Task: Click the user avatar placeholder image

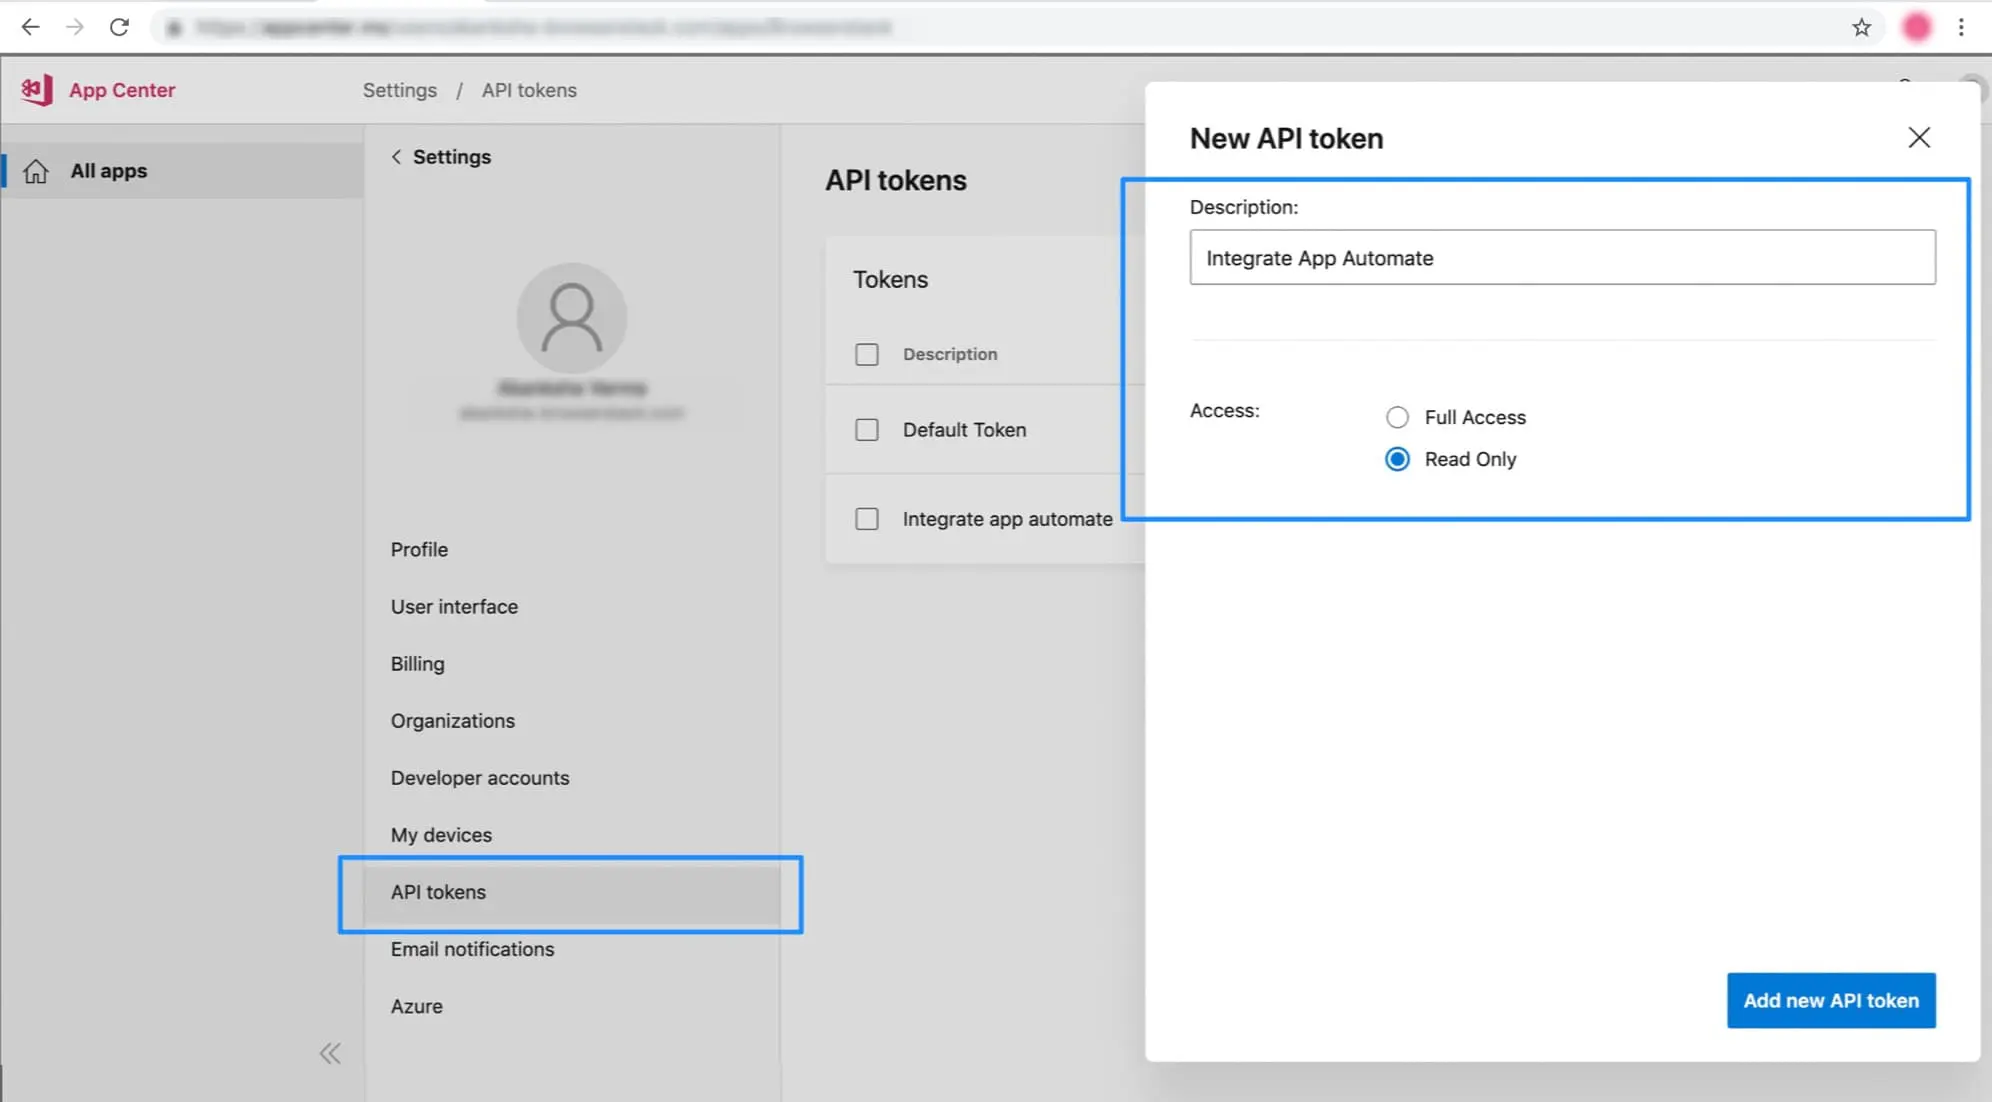Action: (x=571, y=318)
